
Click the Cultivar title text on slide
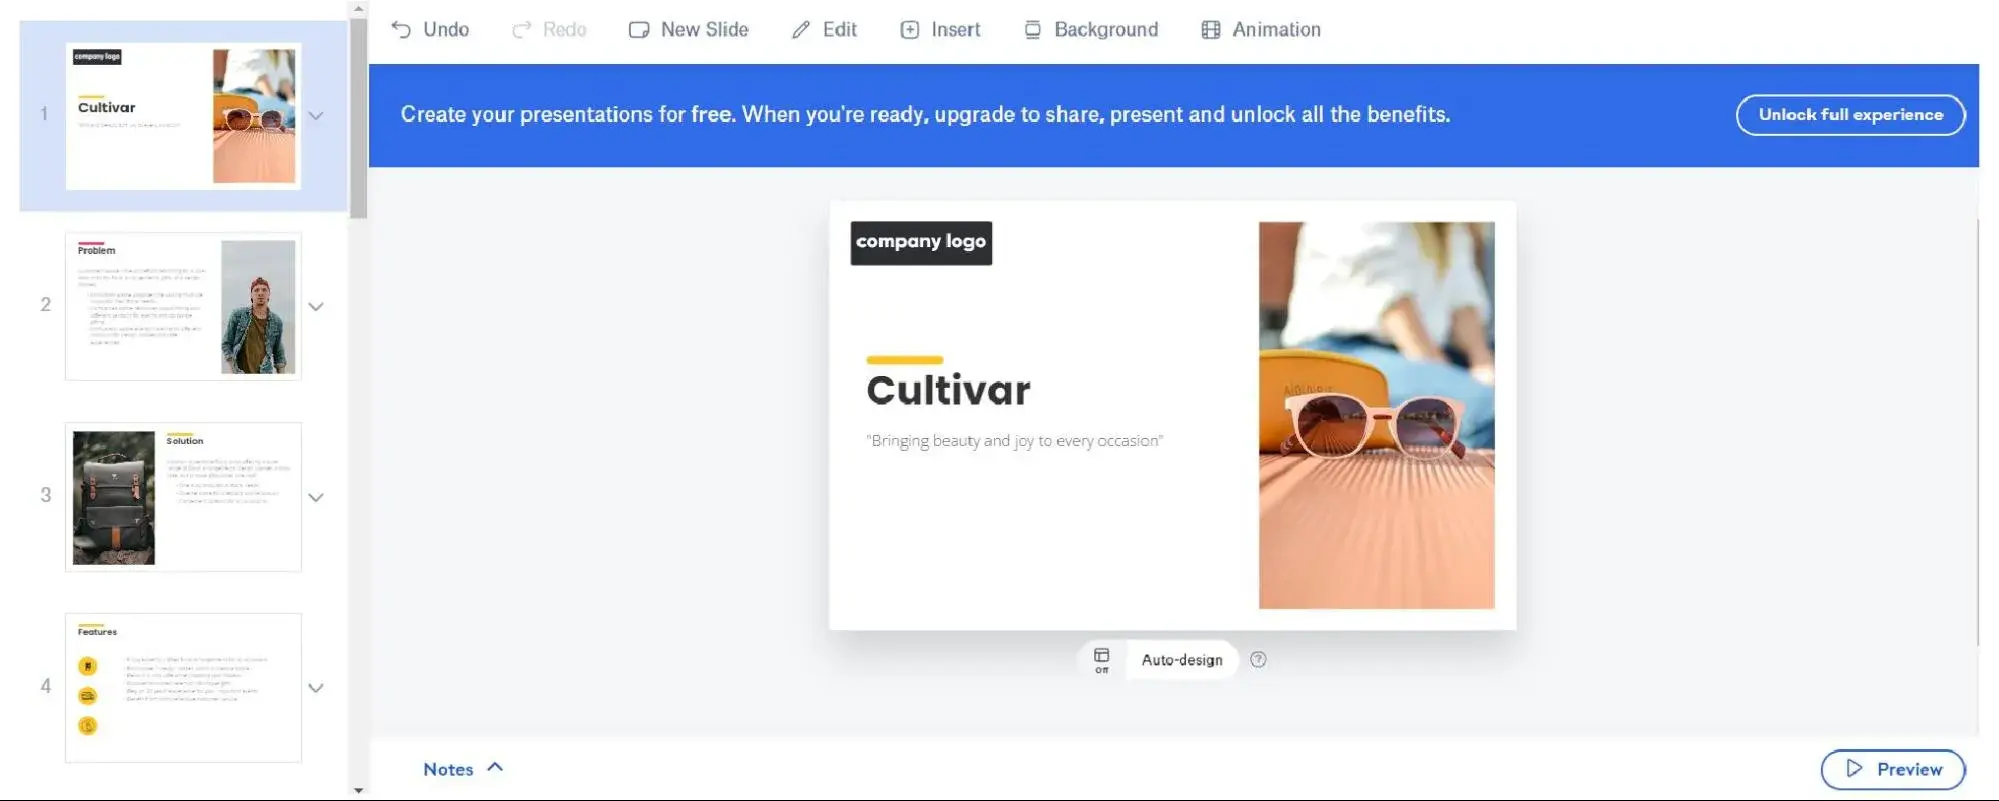coord(948,391)
